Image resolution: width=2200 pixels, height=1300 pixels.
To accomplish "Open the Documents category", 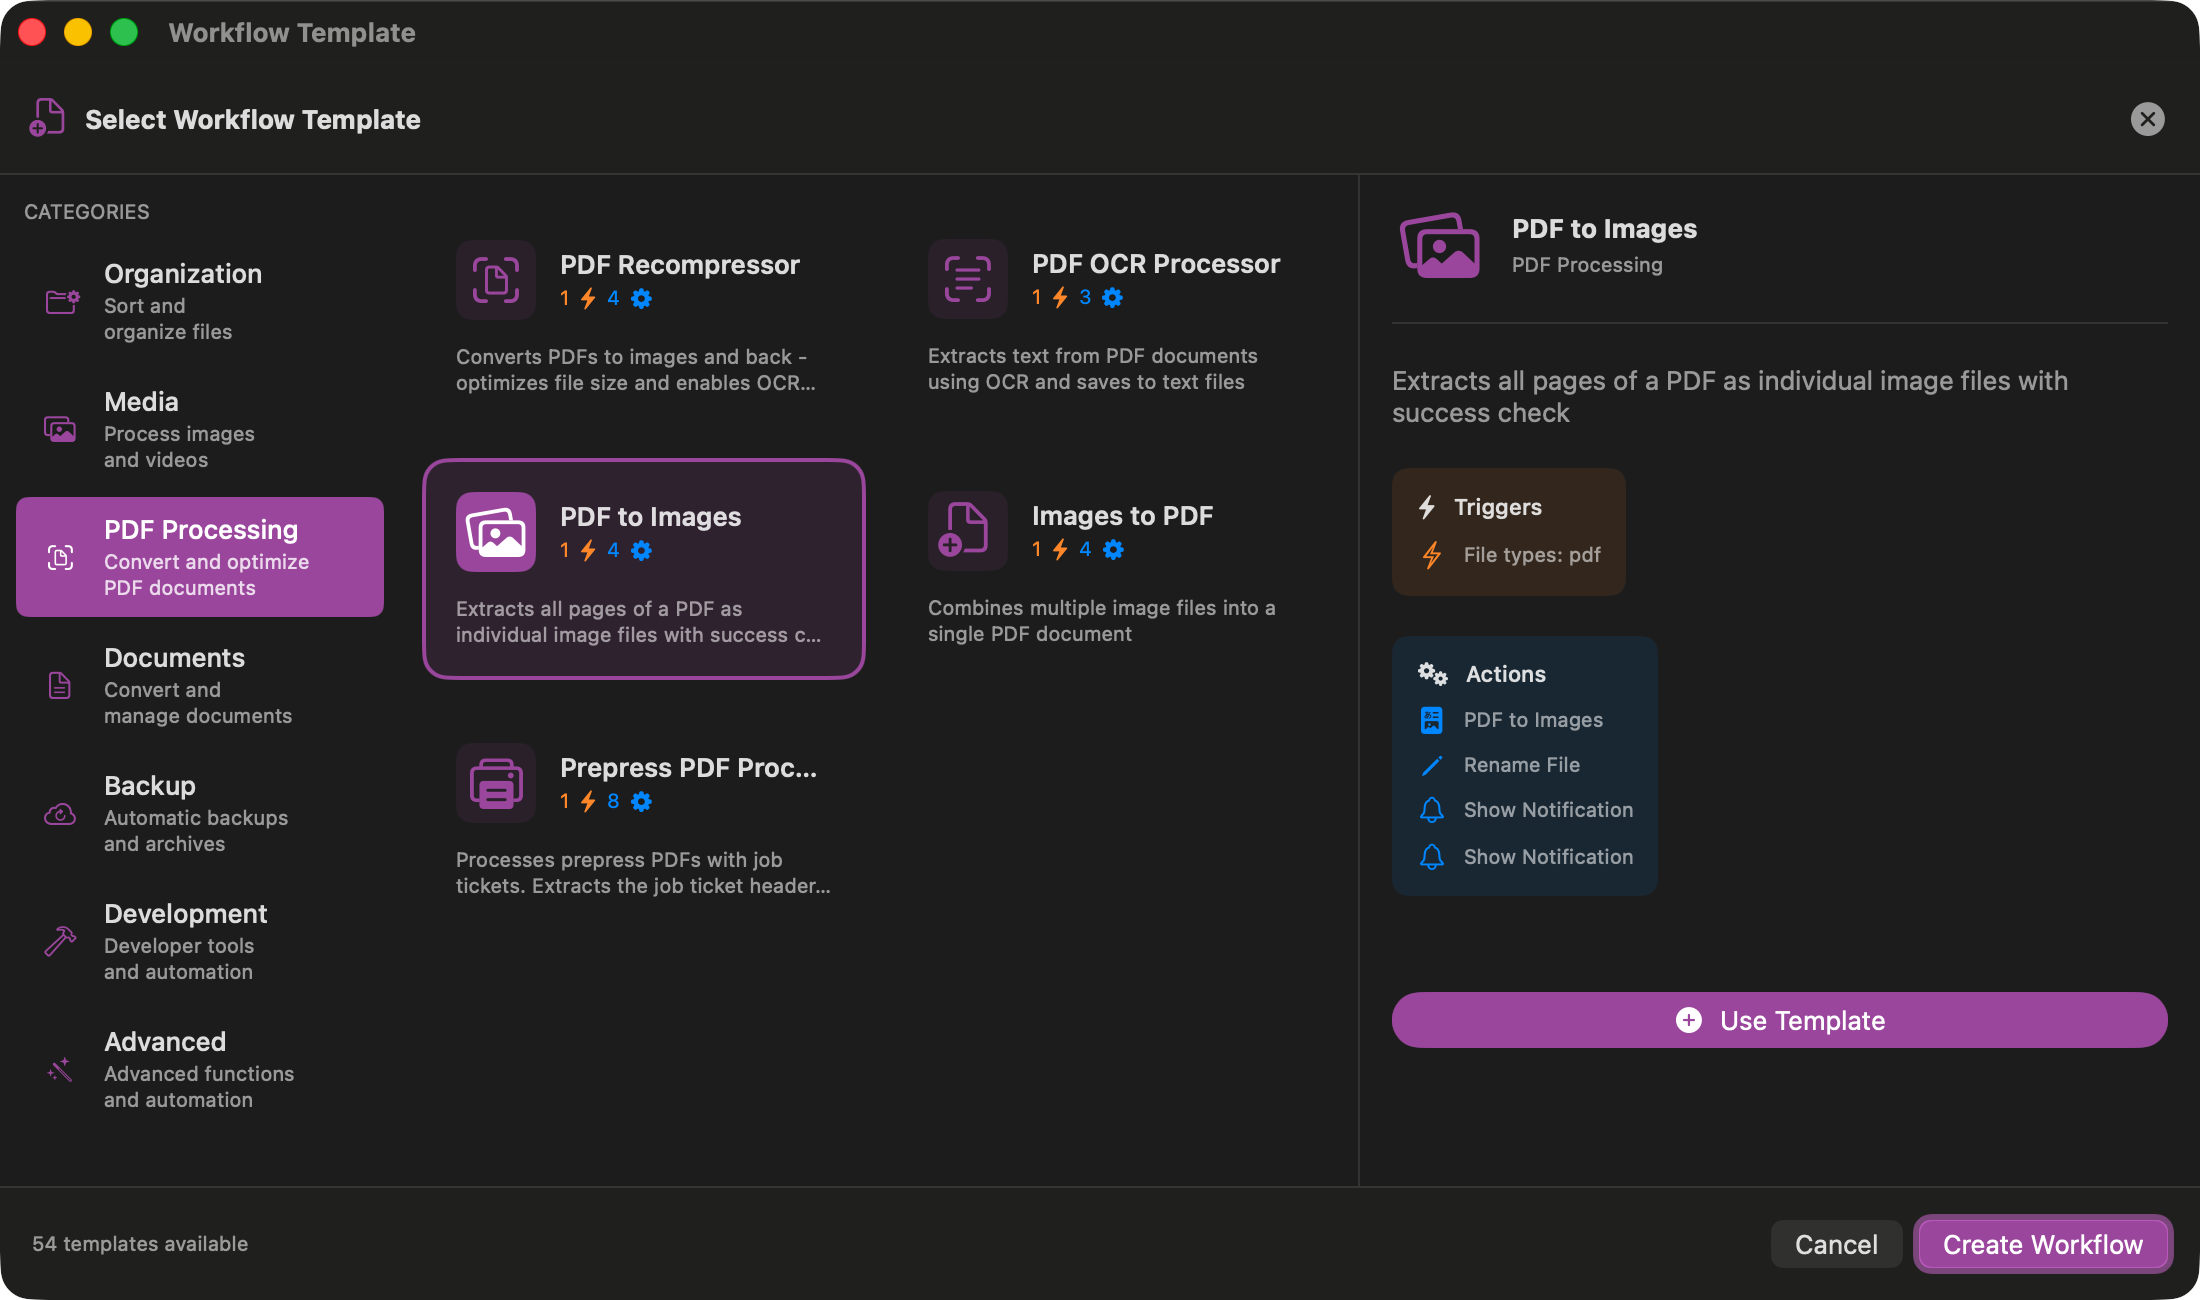I will point(200,685).
